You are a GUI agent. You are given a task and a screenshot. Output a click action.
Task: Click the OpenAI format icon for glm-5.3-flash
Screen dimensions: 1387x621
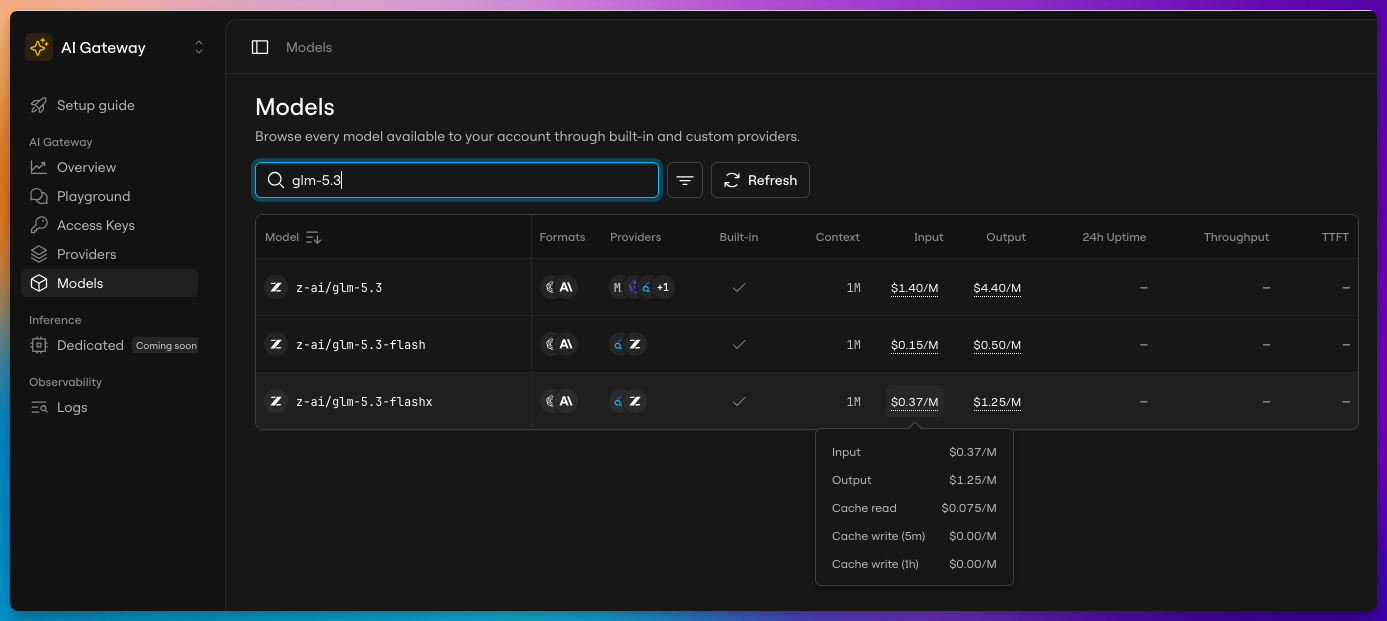549,345
